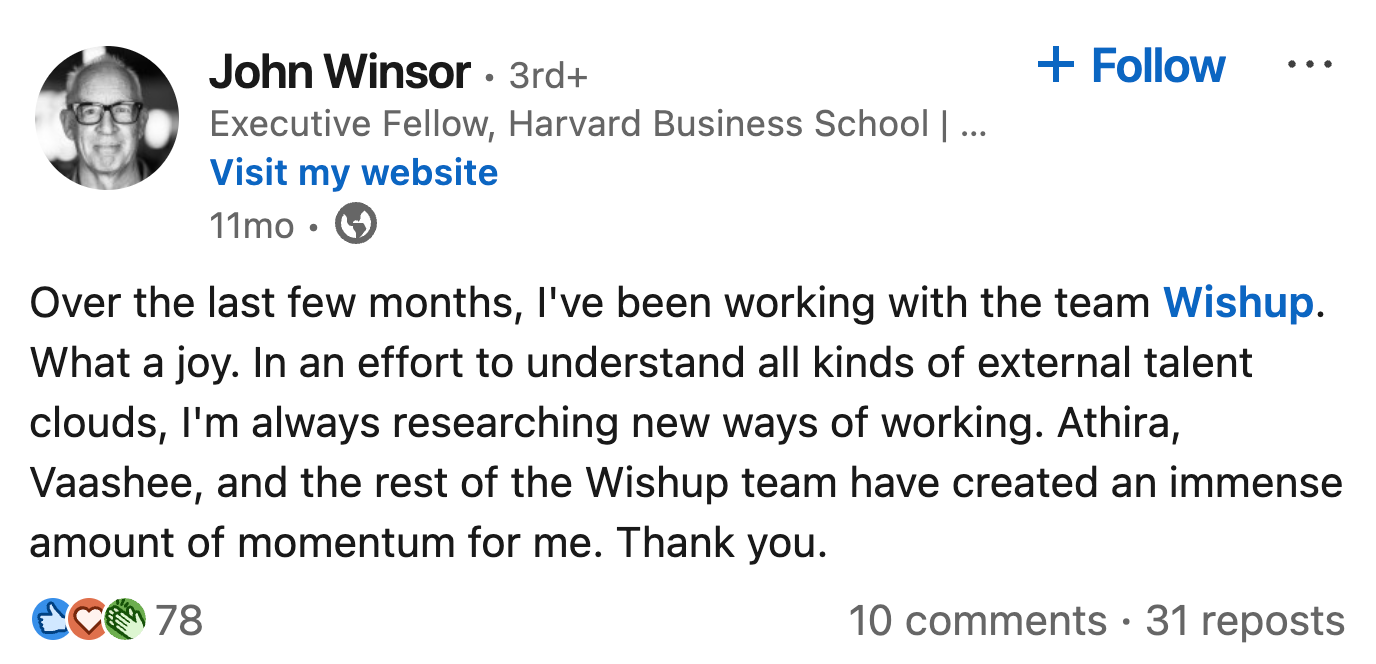This screenshot has width=1376, height=664.
Task: Click the 11mo post timestamp
Action: click(x=251, y=225)
